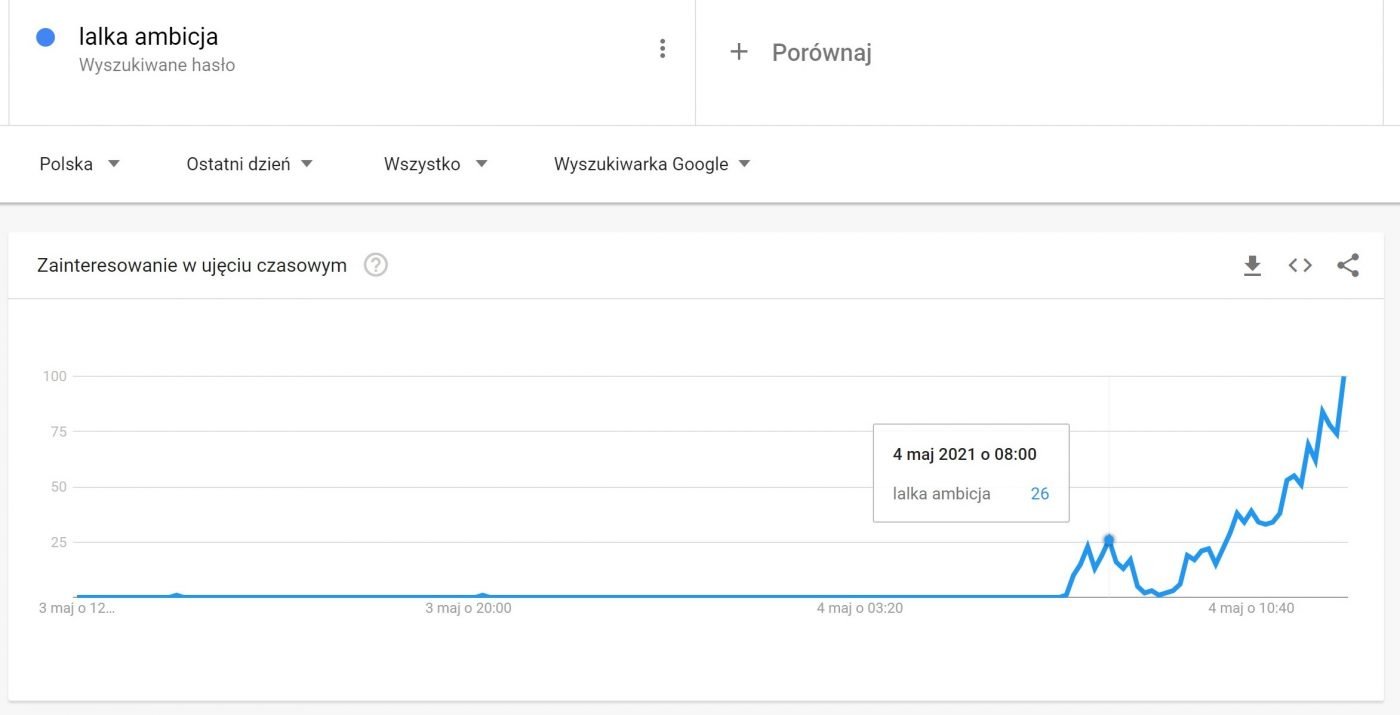The image size is (1400, 715).
Task: Click the 'Zainteresowanie w ujęciu czasowym' heading
Action: (192, 266)
